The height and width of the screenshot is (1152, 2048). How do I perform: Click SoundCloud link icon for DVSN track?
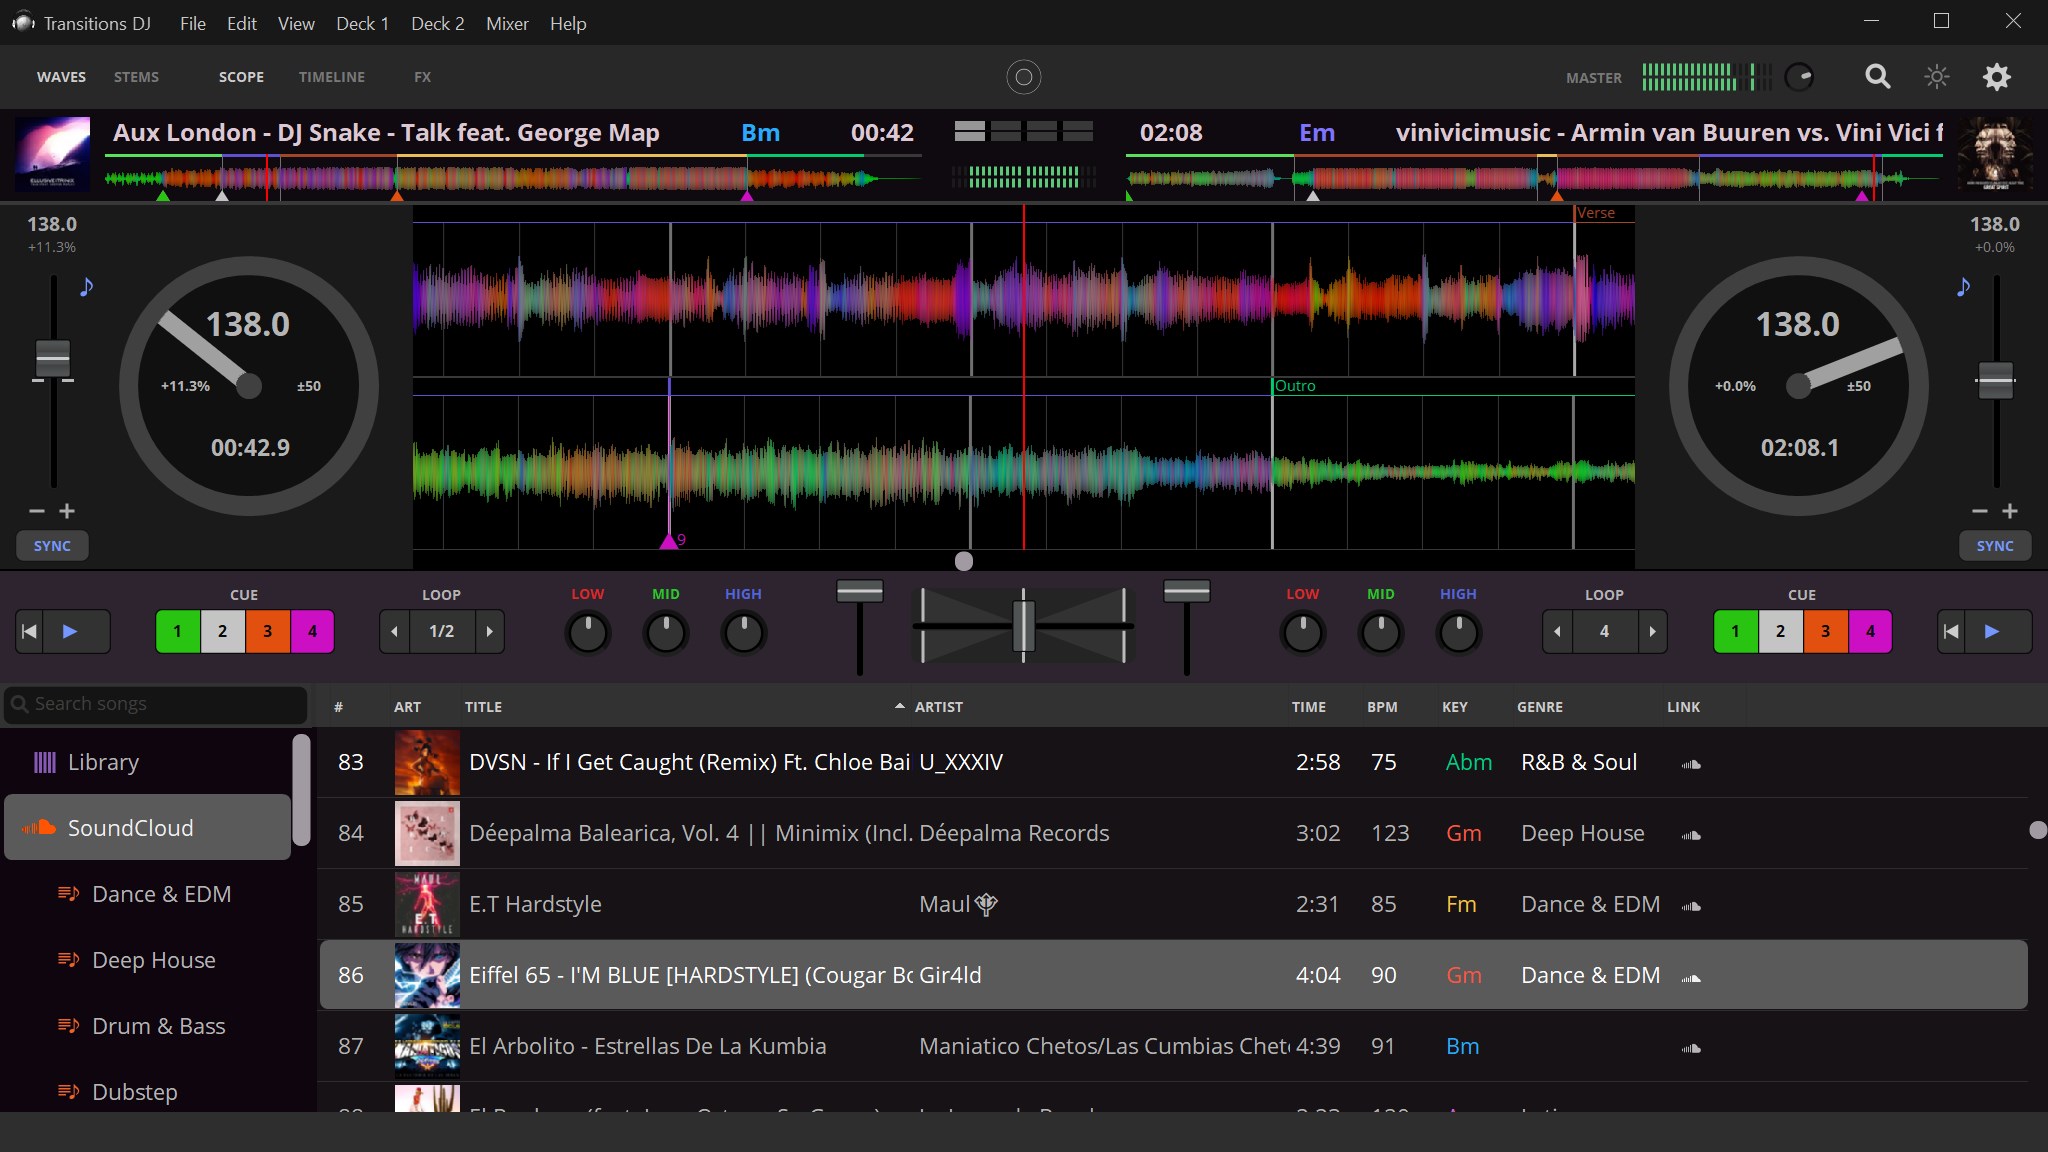click(x=1691, y=764)
